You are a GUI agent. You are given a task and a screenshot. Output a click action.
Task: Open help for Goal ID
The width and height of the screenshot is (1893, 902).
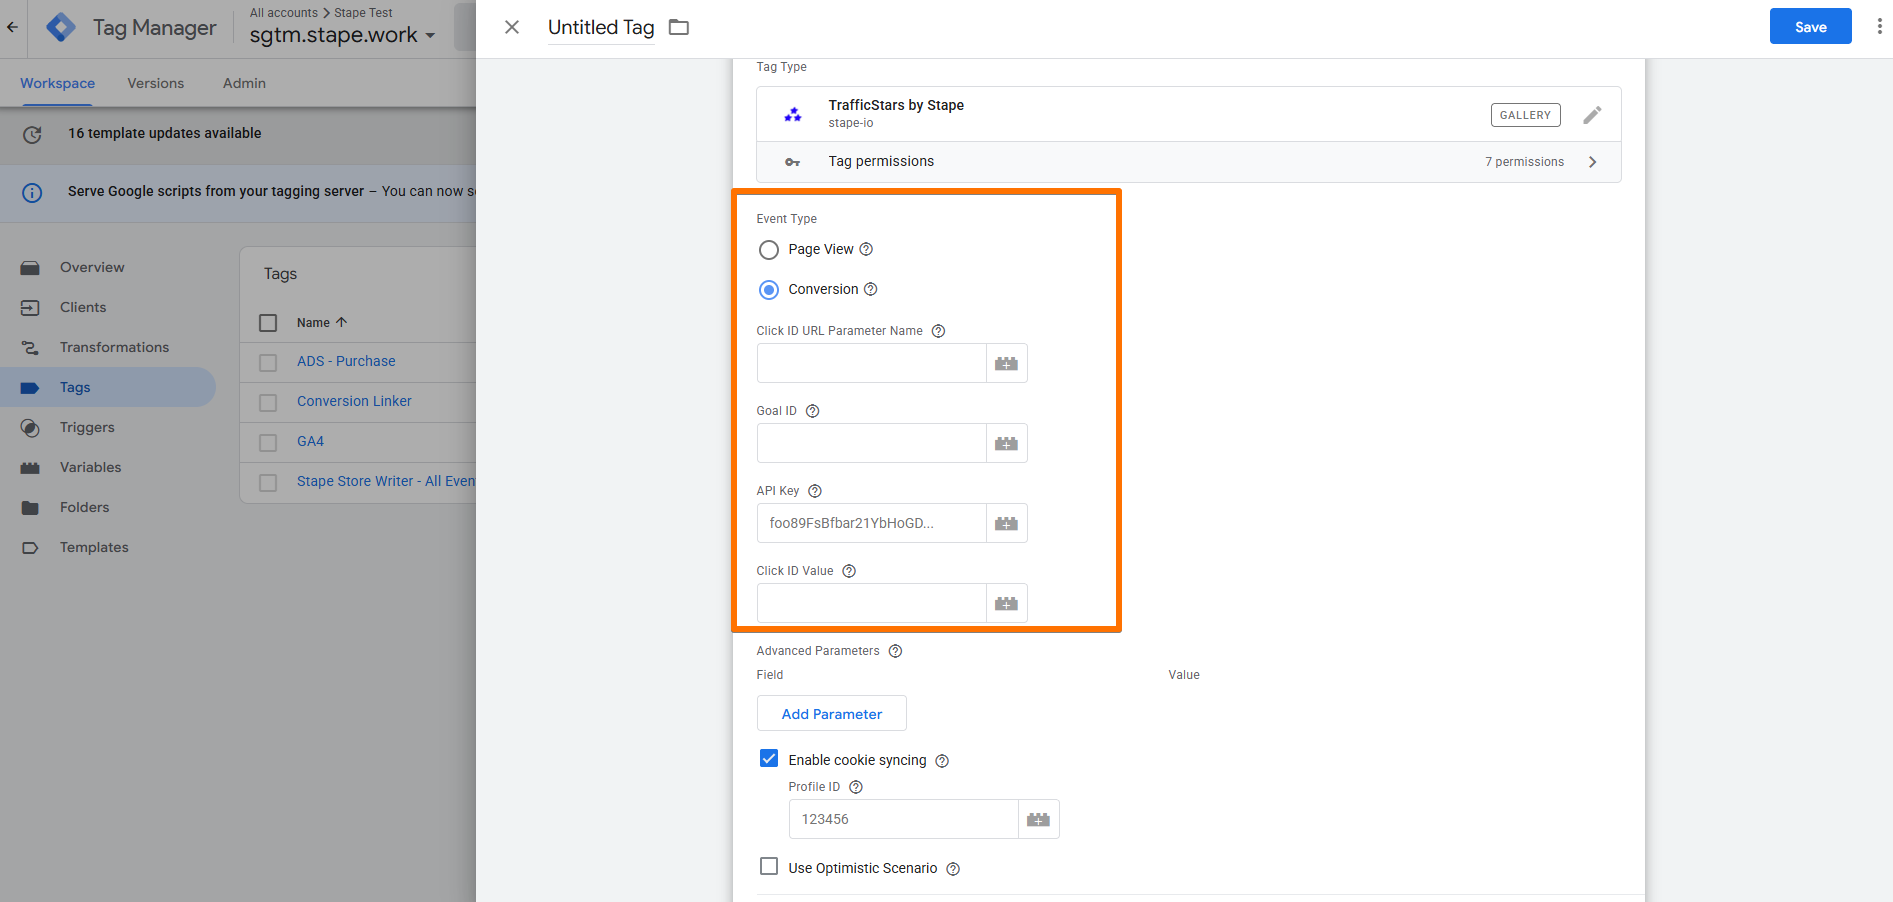pyautogui.click(x=812, y=411)
